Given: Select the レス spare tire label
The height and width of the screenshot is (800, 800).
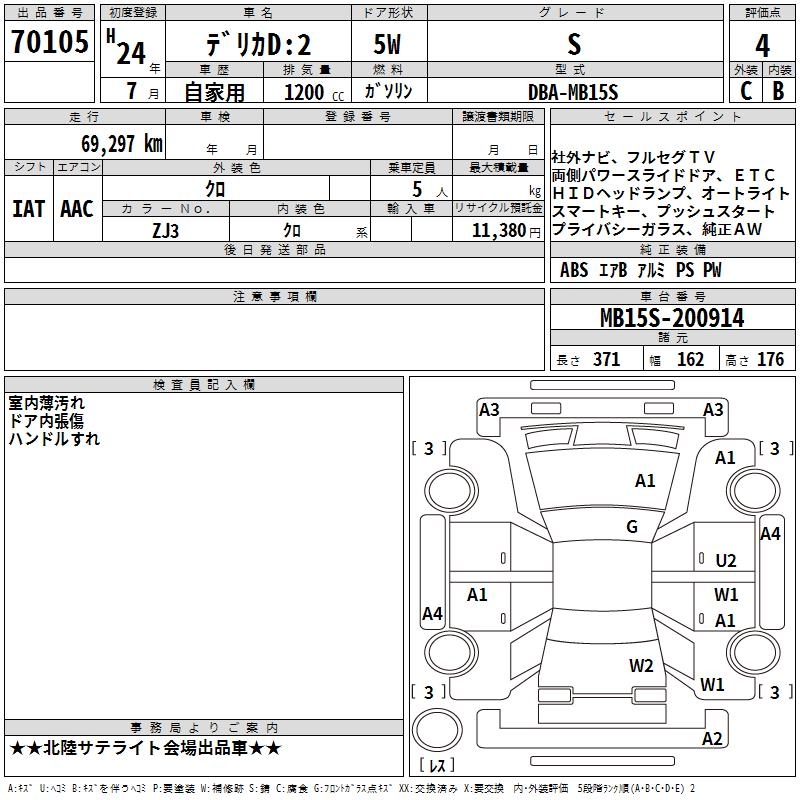Looking at the screenshot, I should click(x=437, y=765).
